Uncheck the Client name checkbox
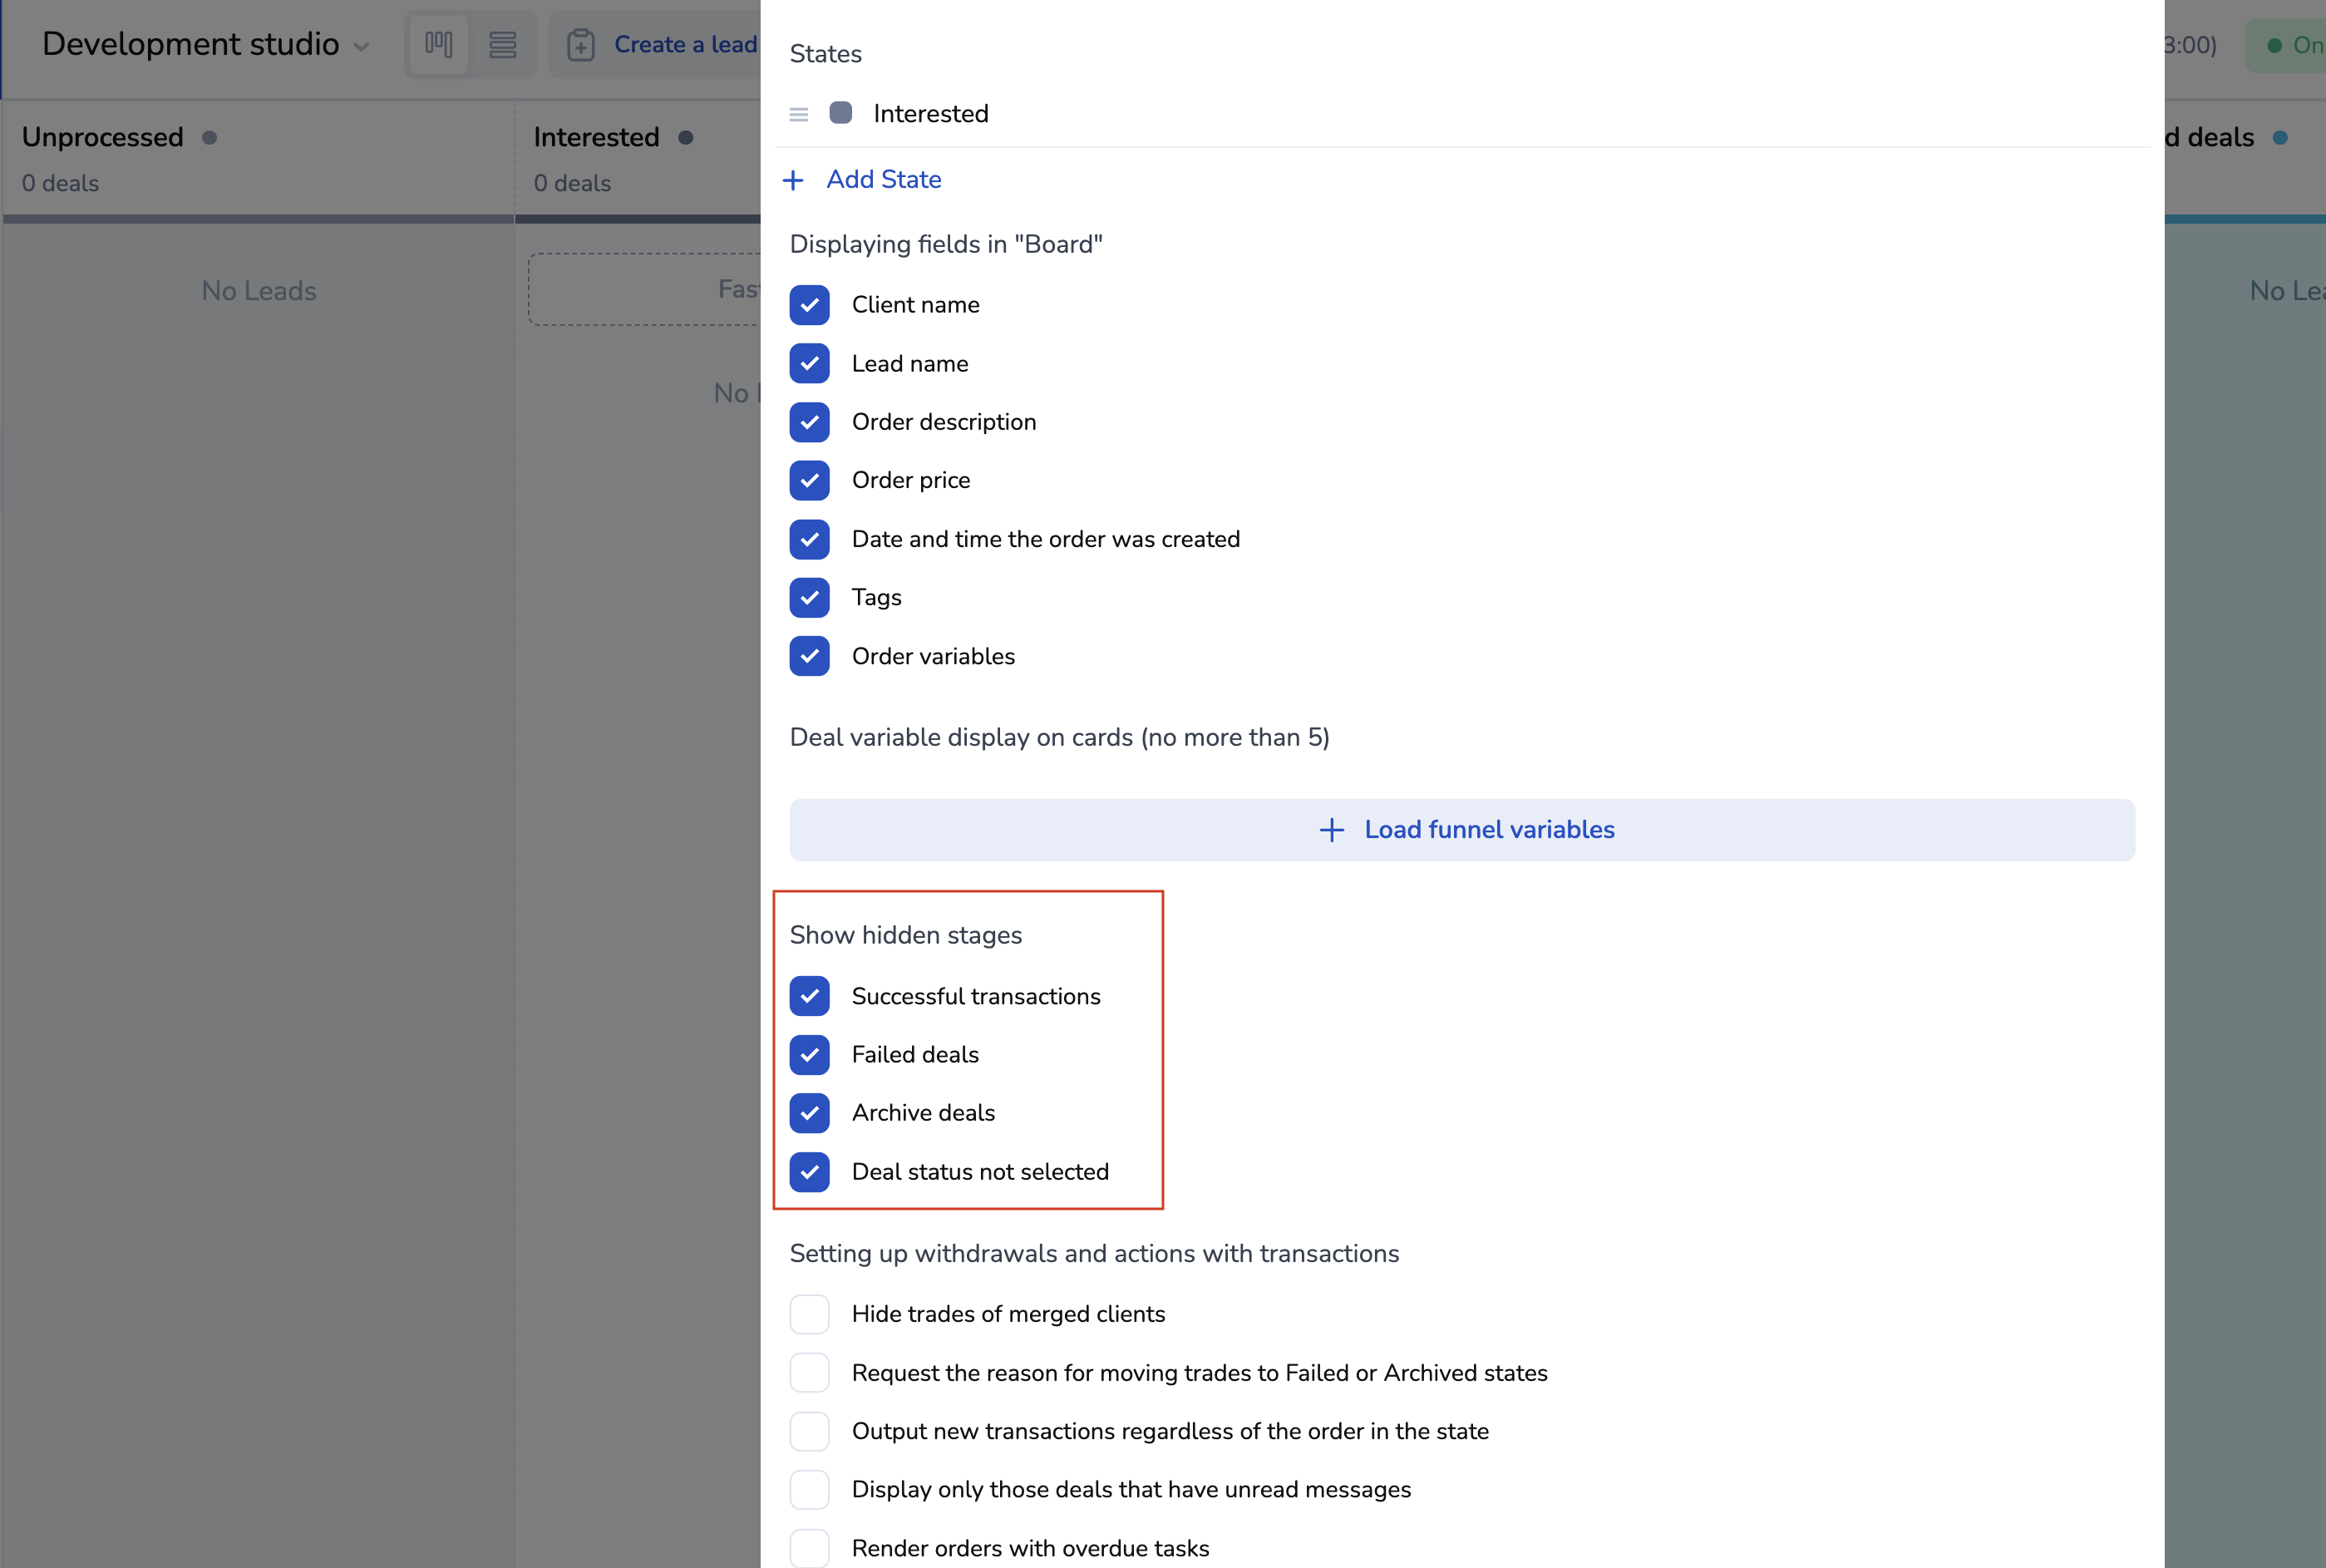This screenshot has height=1568, width=2326. [x=809, y=305]
